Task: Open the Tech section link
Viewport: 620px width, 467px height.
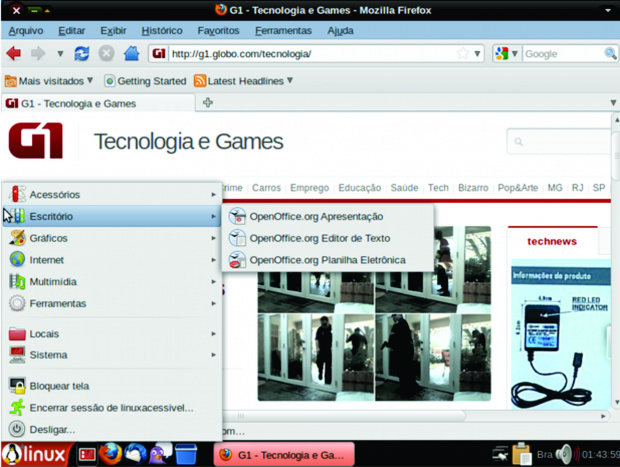Action: pyautogui.click(x=438, y=188)
